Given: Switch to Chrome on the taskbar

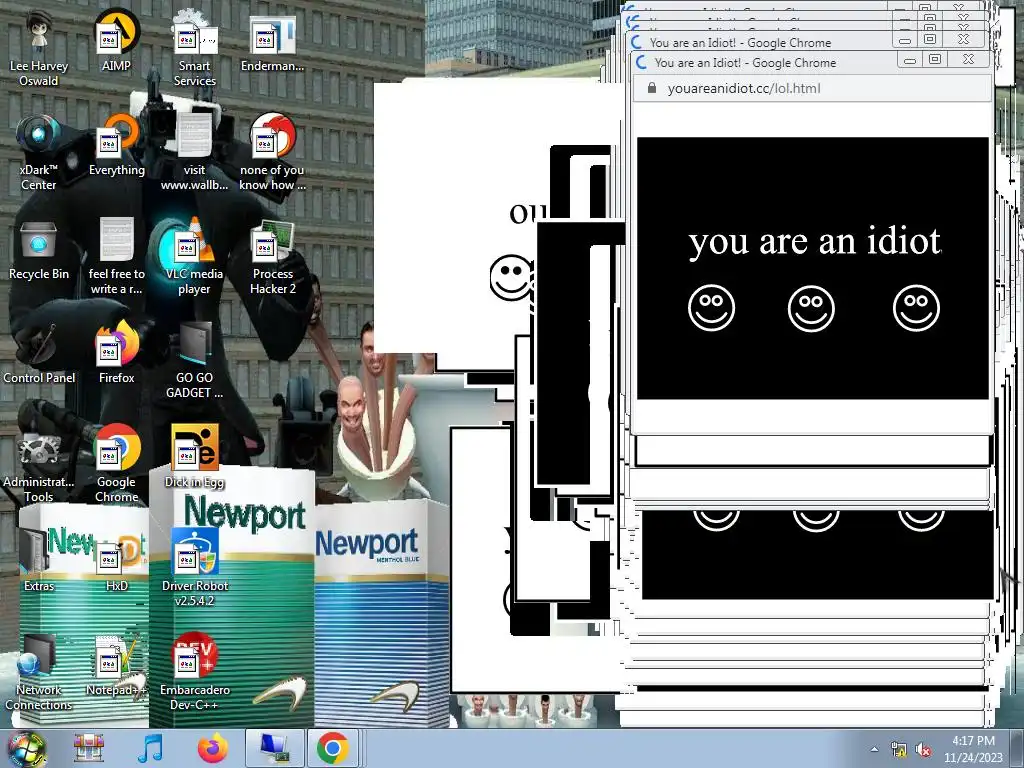Looking at the screenshot, I should 333,748.
